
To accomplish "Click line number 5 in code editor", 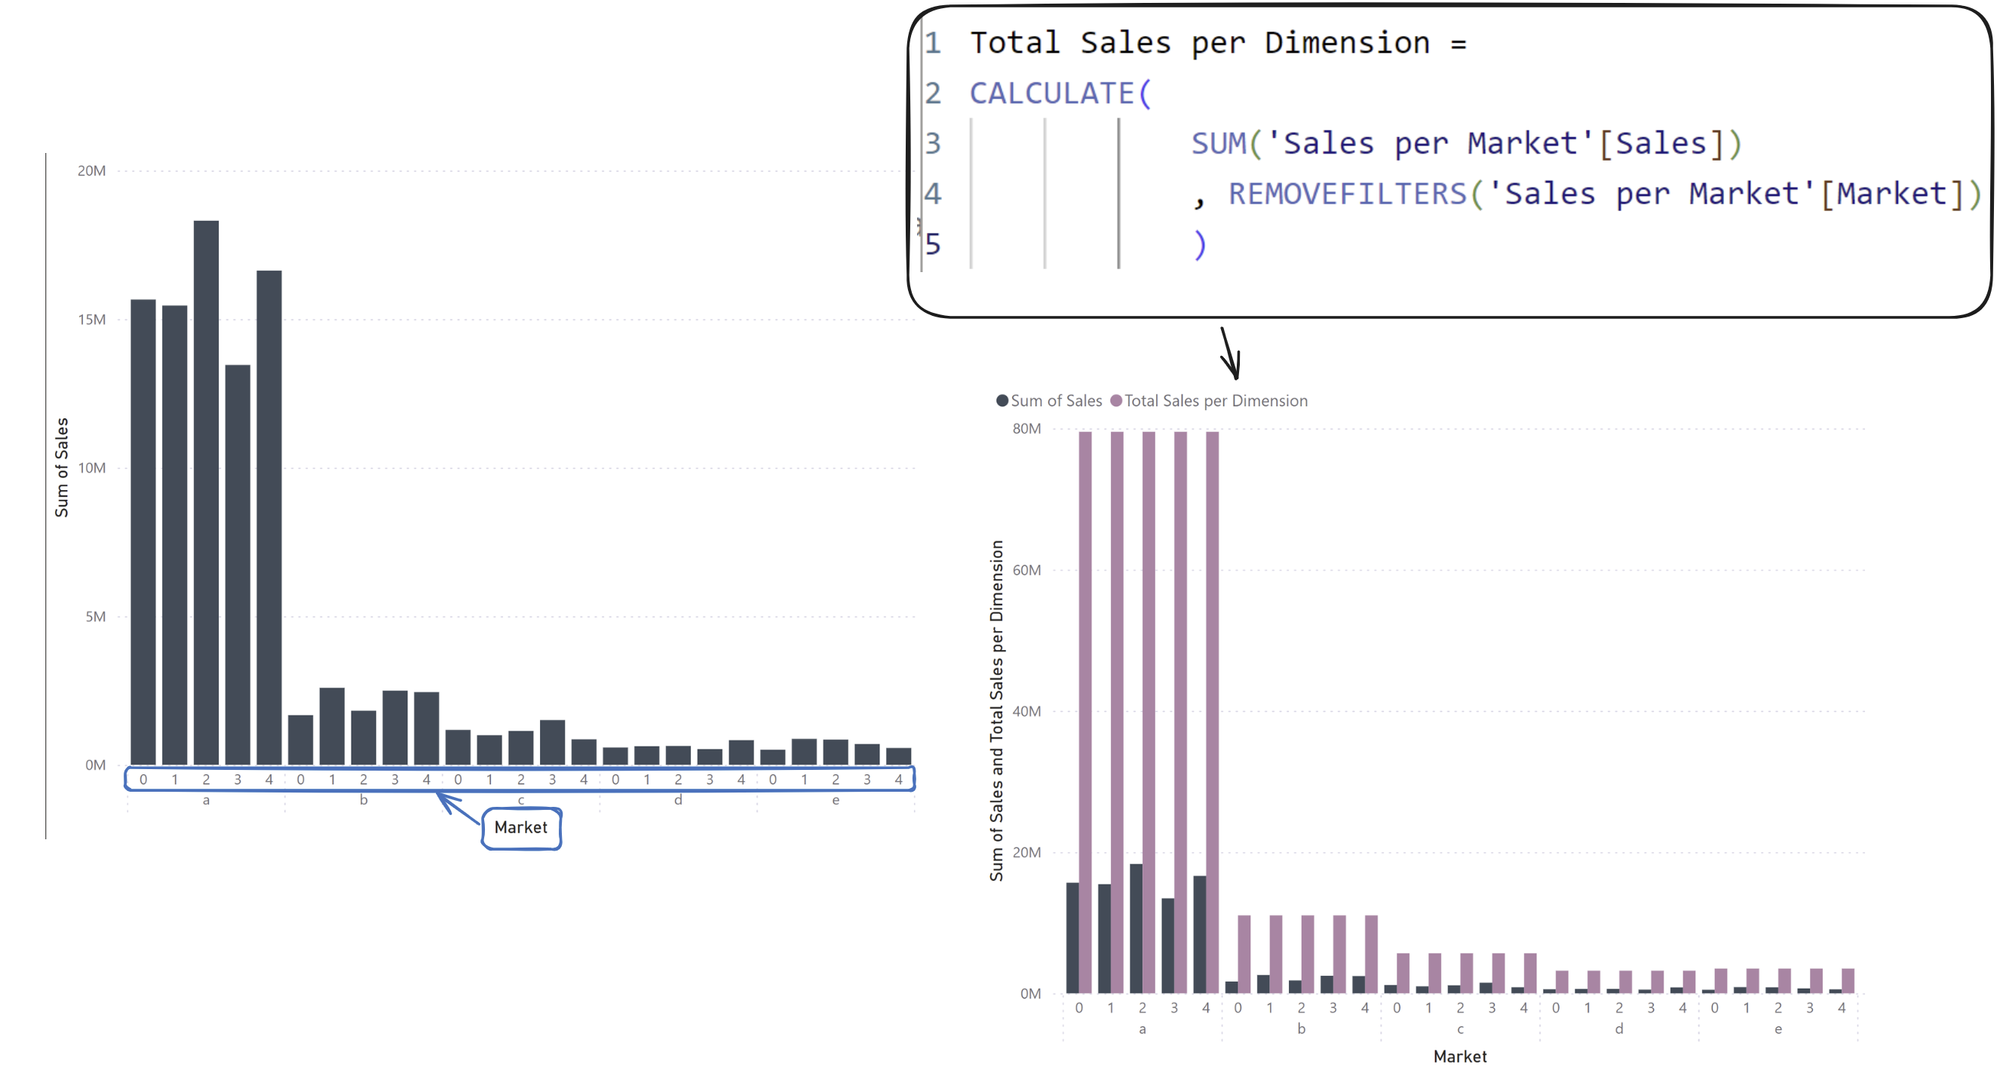I will [932, 244].
